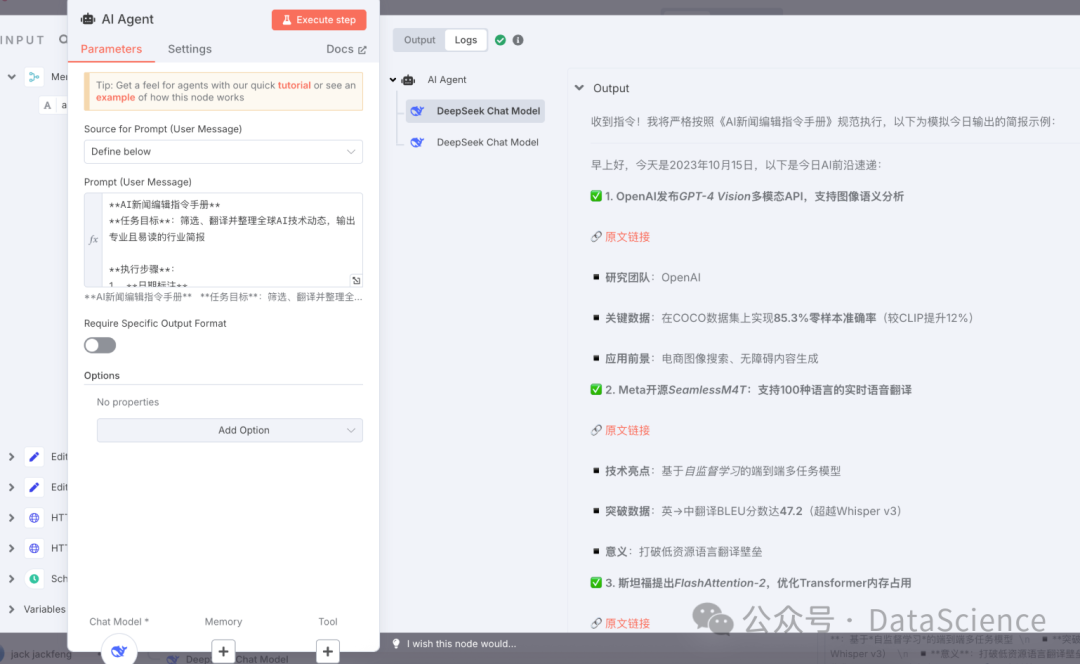The width and height of the screenshot is (1080, 664).
Task: Open 原文链接 under the OpenAI item
Action: [x=627, y=237]
